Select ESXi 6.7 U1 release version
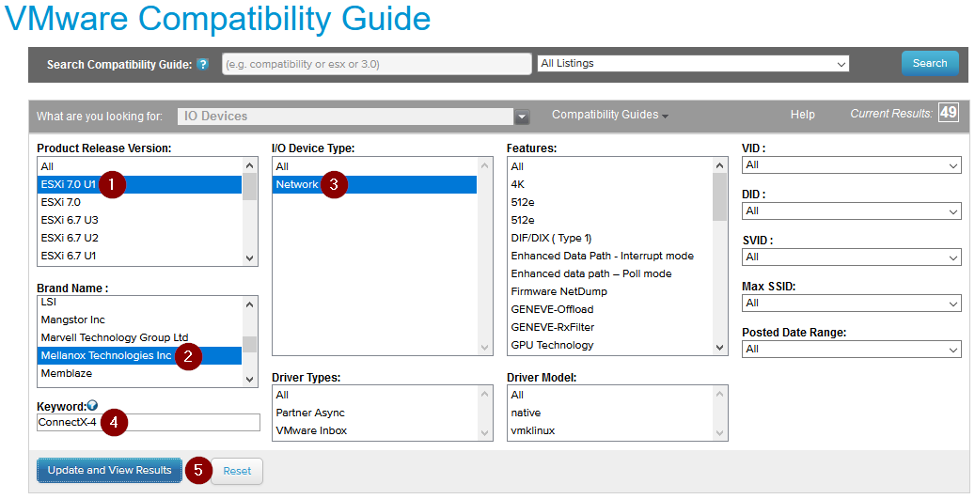Screen dimensions: 977x499 (140, 256)
